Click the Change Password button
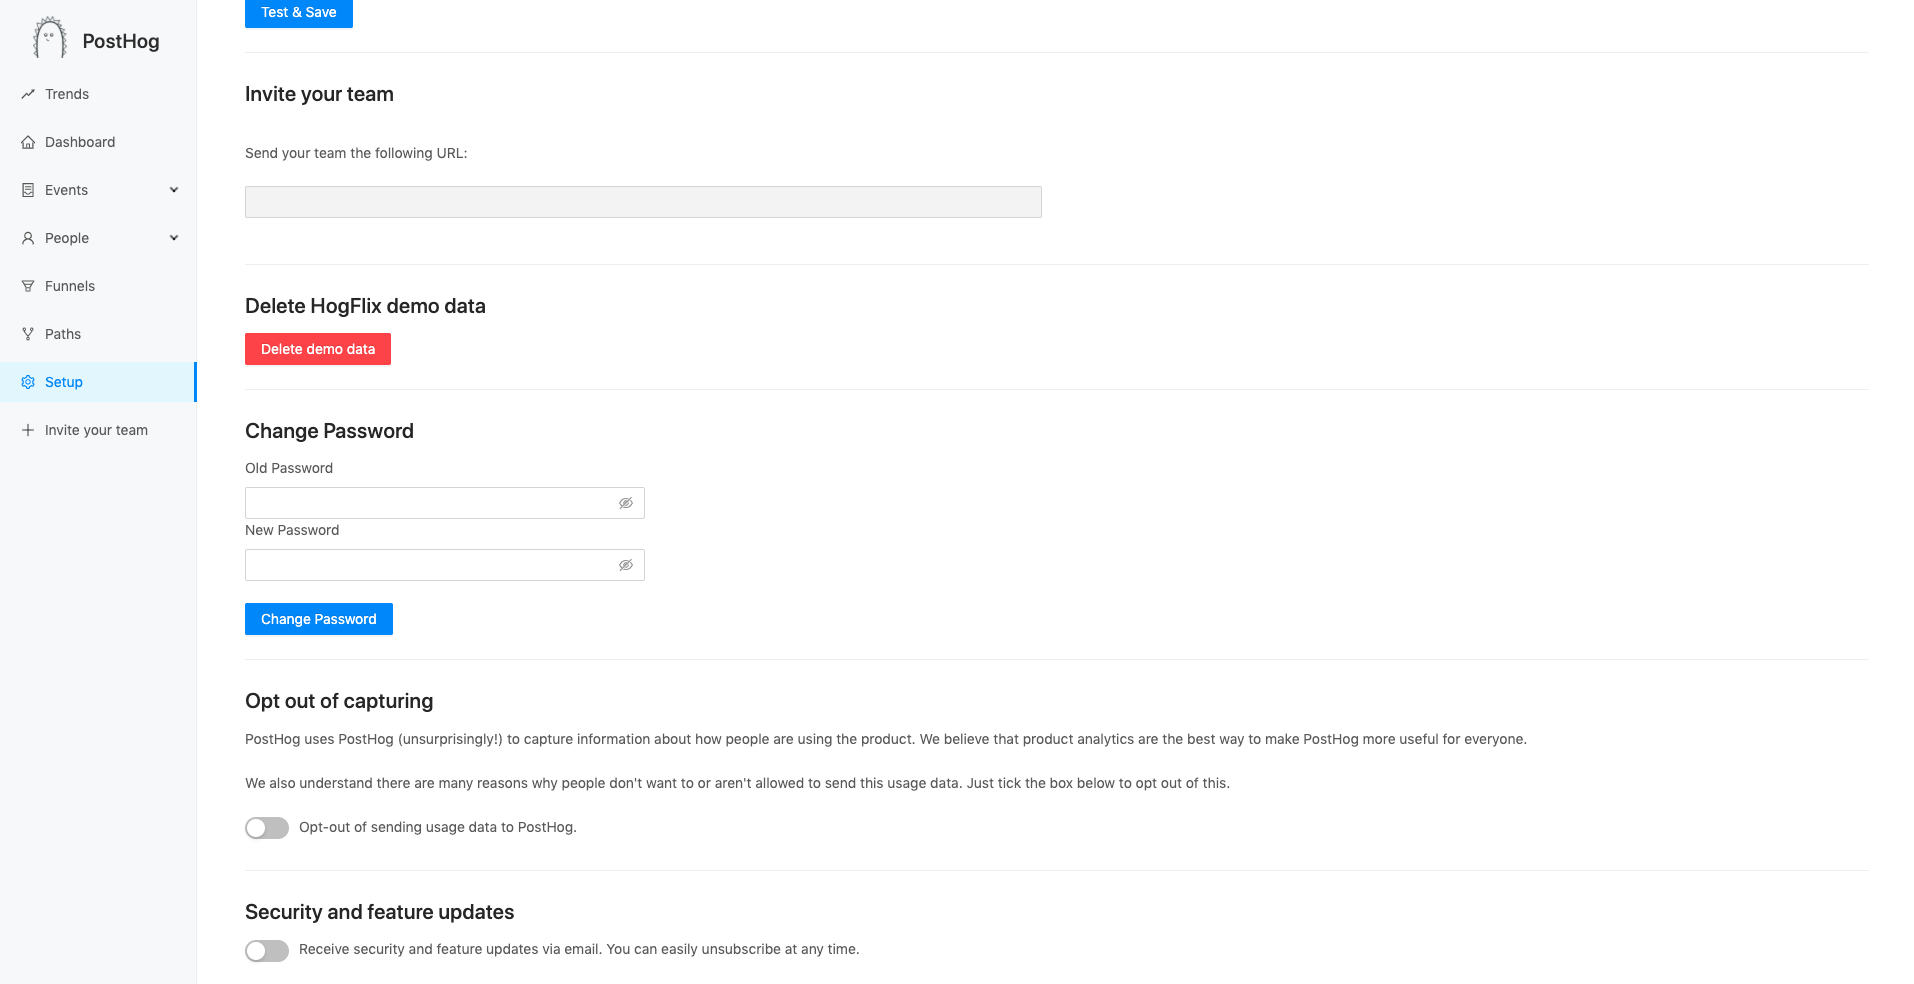 [x=318, y=619]
